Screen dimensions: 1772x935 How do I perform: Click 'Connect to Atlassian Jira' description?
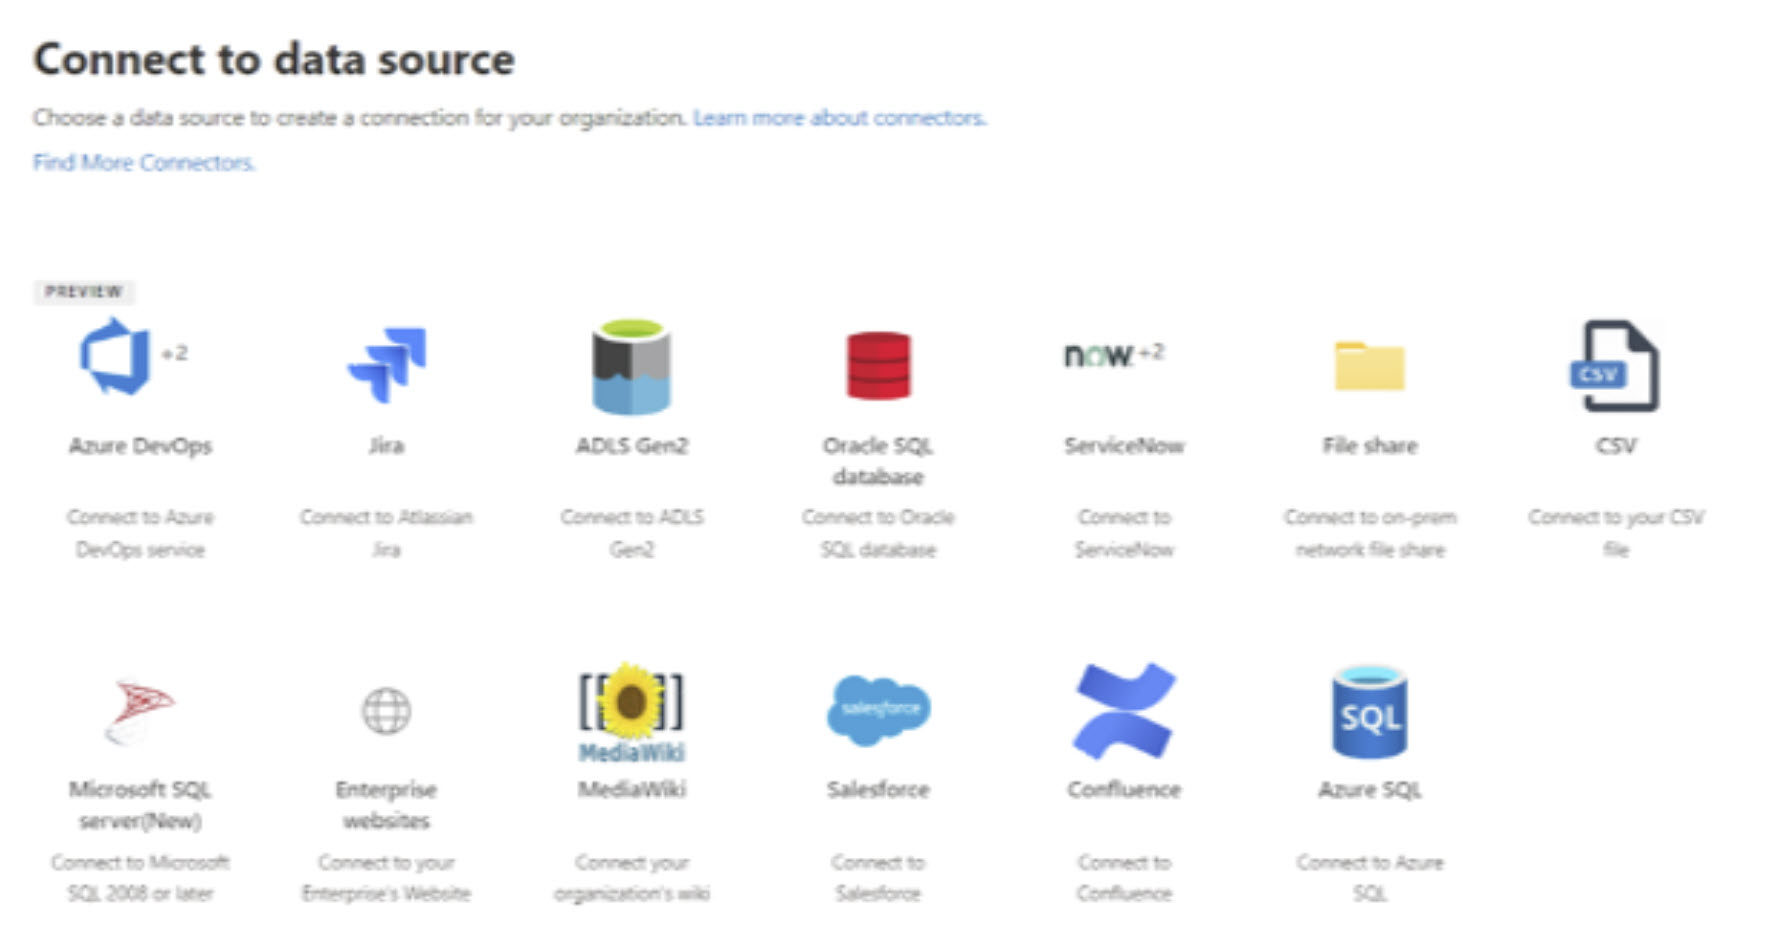coord(386,533)
